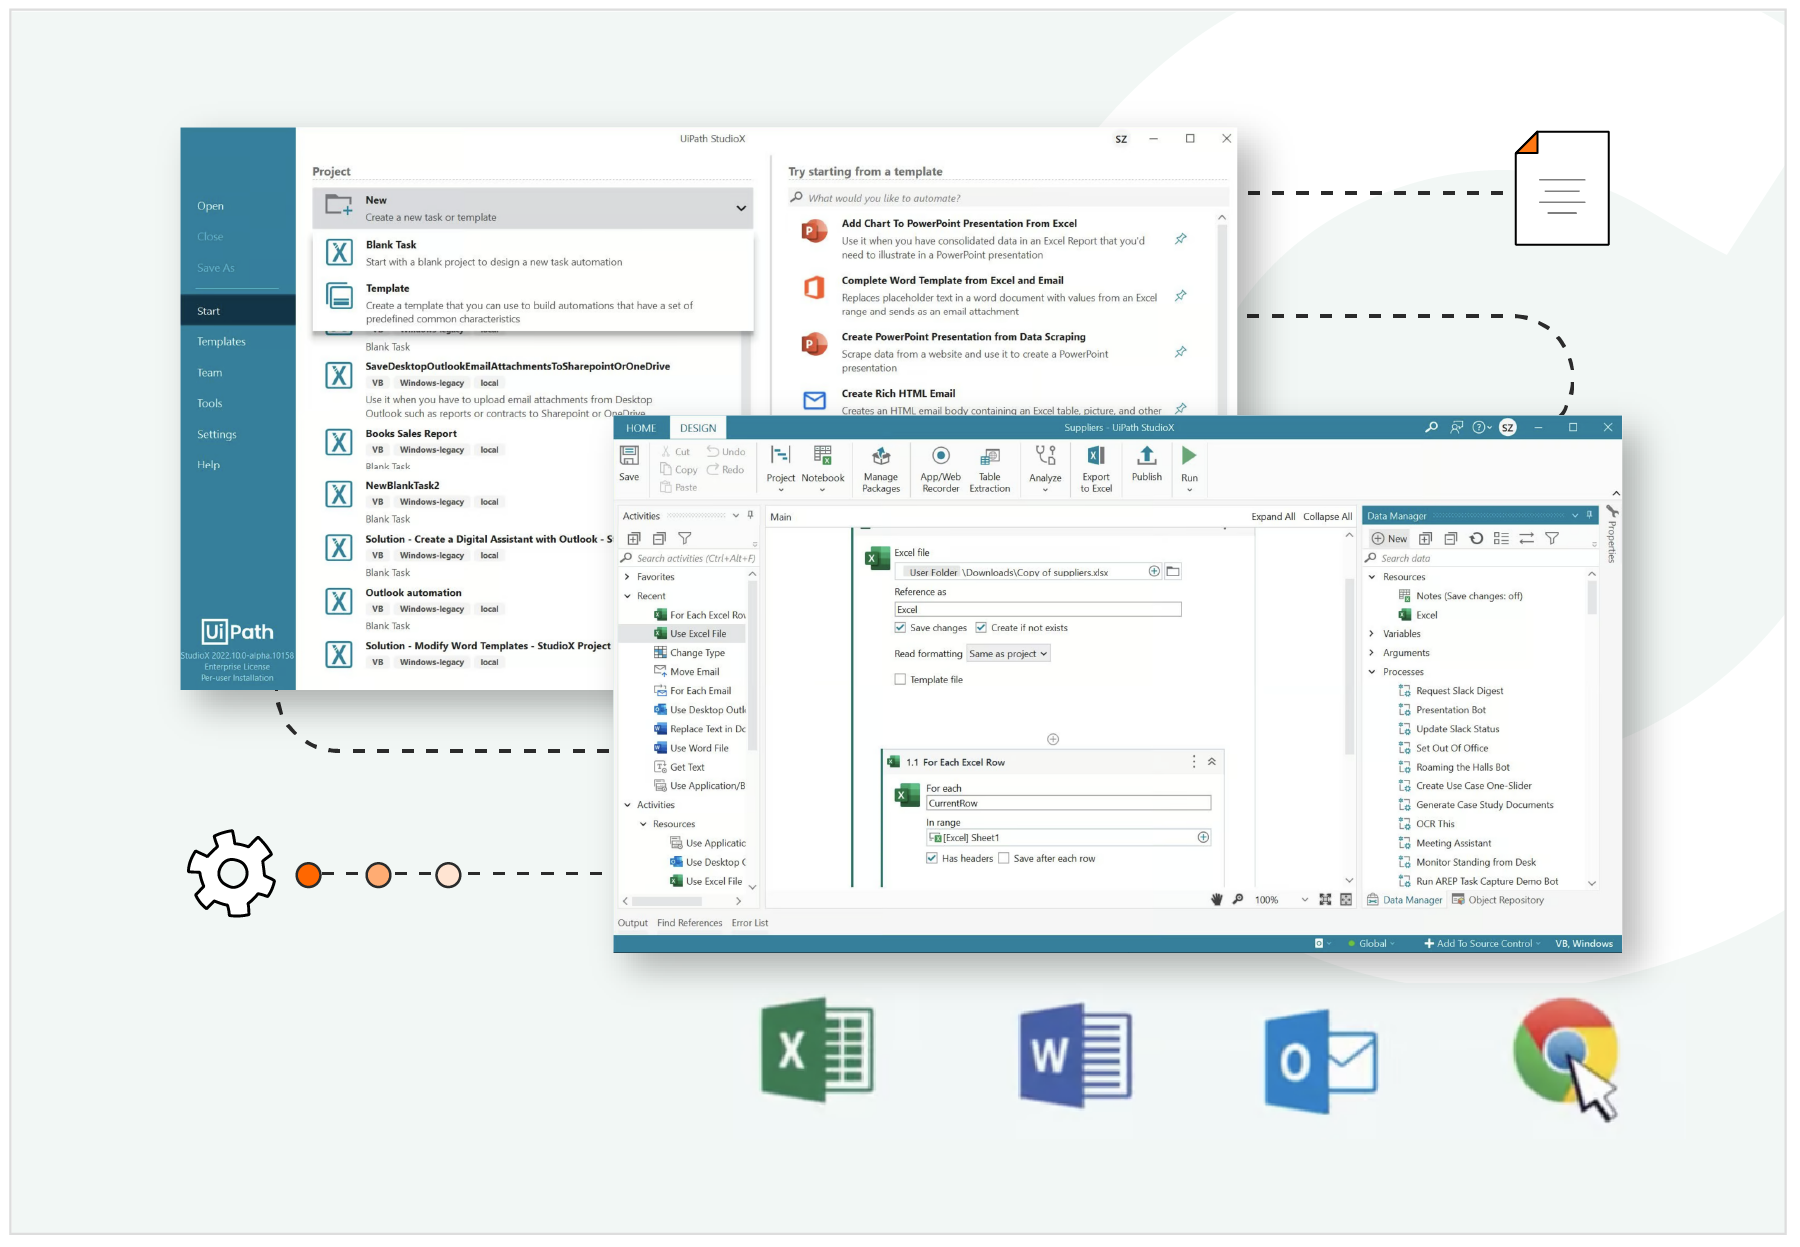Image resolution: width=1800 pixels, height=1247 pixels.
Task: Click Cut in the Suppliers window ribbon
Action: tap(675, 452)
